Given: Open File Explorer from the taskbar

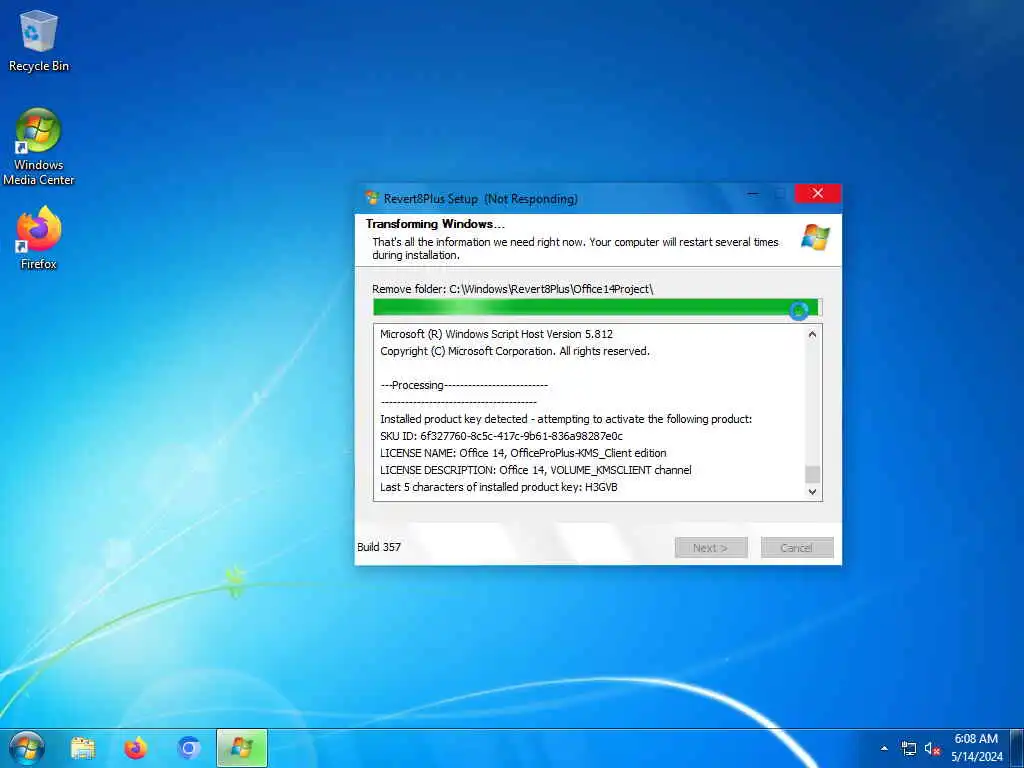Looking at the screenshot, I should coord(83,748).
